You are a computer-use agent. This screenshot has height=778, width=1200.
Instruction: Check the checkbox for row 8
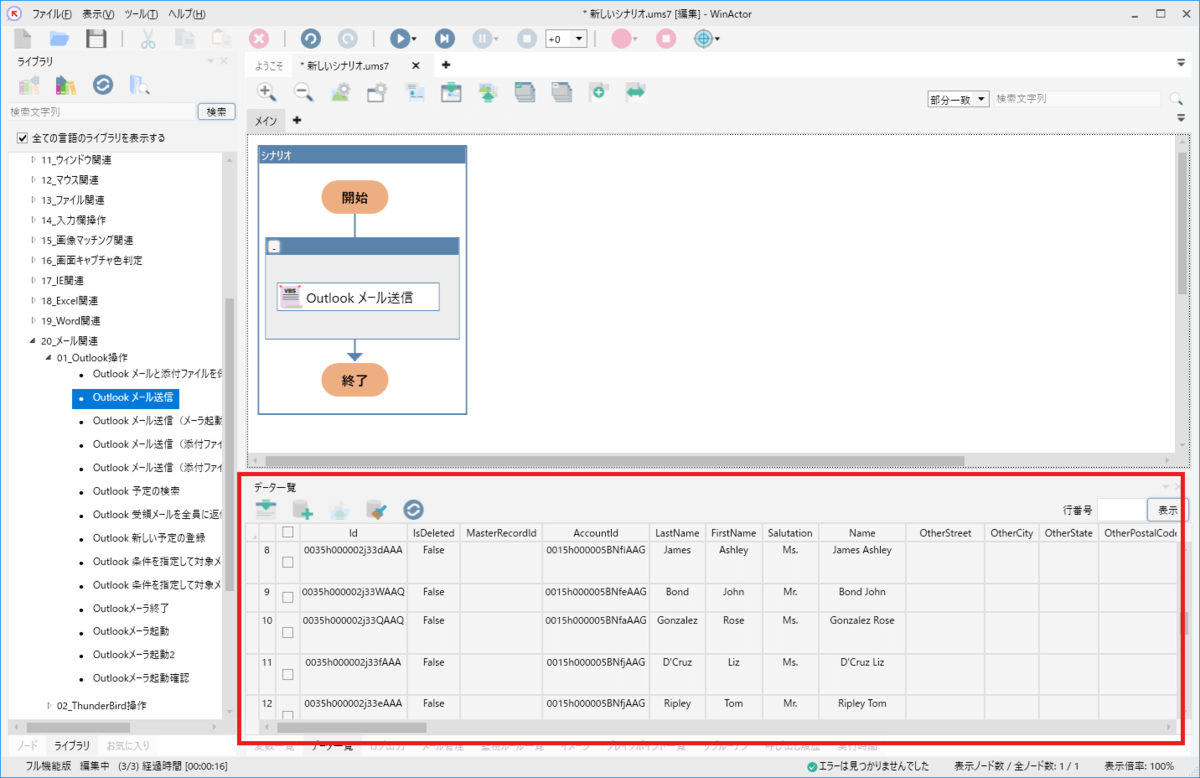pos(288,563)
